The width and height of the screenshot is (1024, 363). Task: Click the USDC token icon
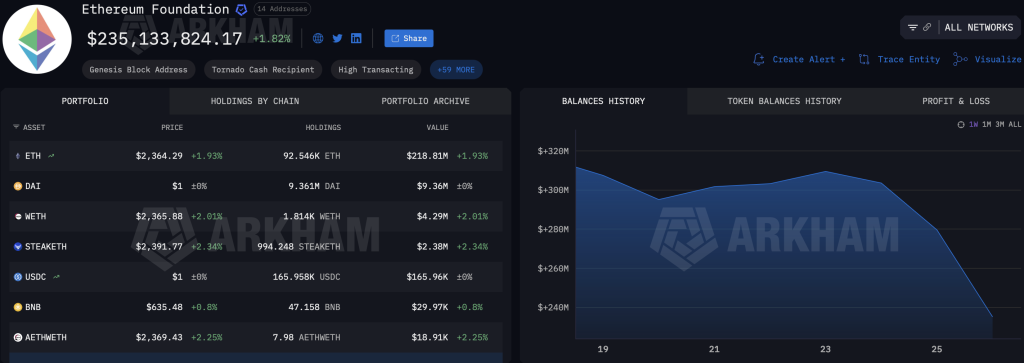tap(18, 277)
